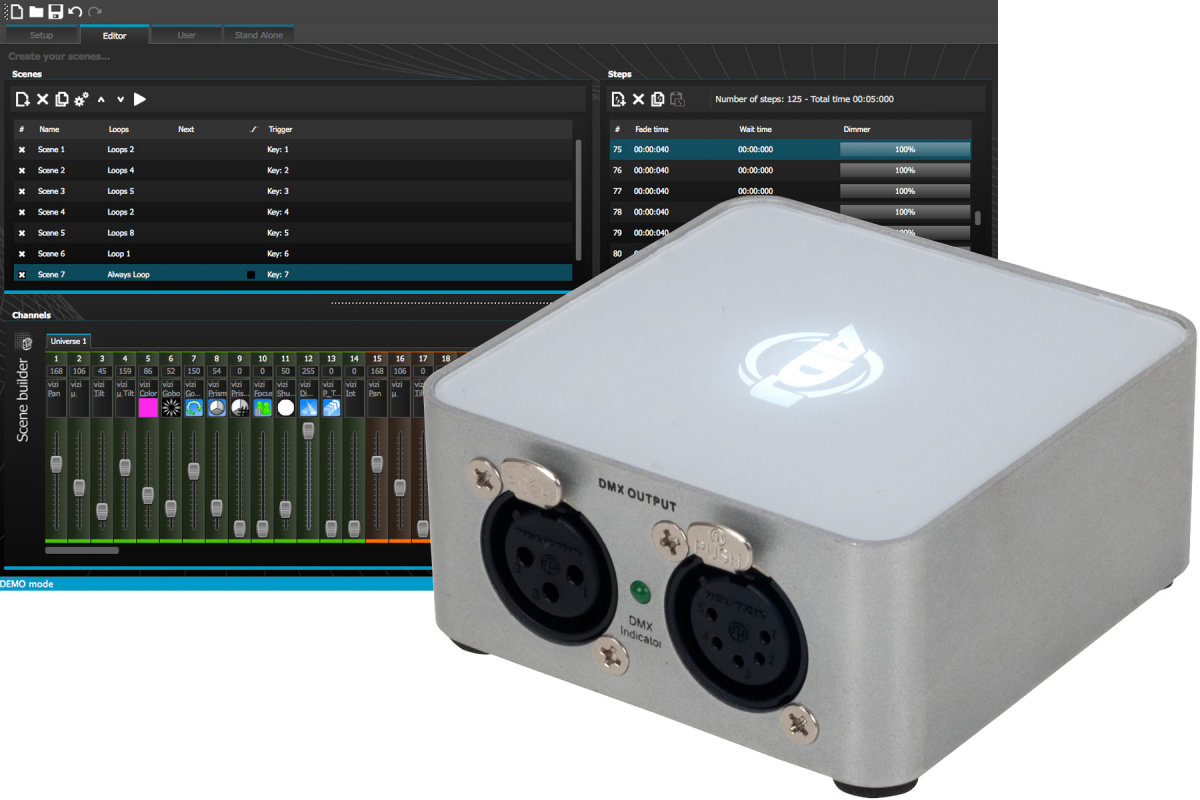Click channel 10 Focus icon

click(x=263, y=407)
